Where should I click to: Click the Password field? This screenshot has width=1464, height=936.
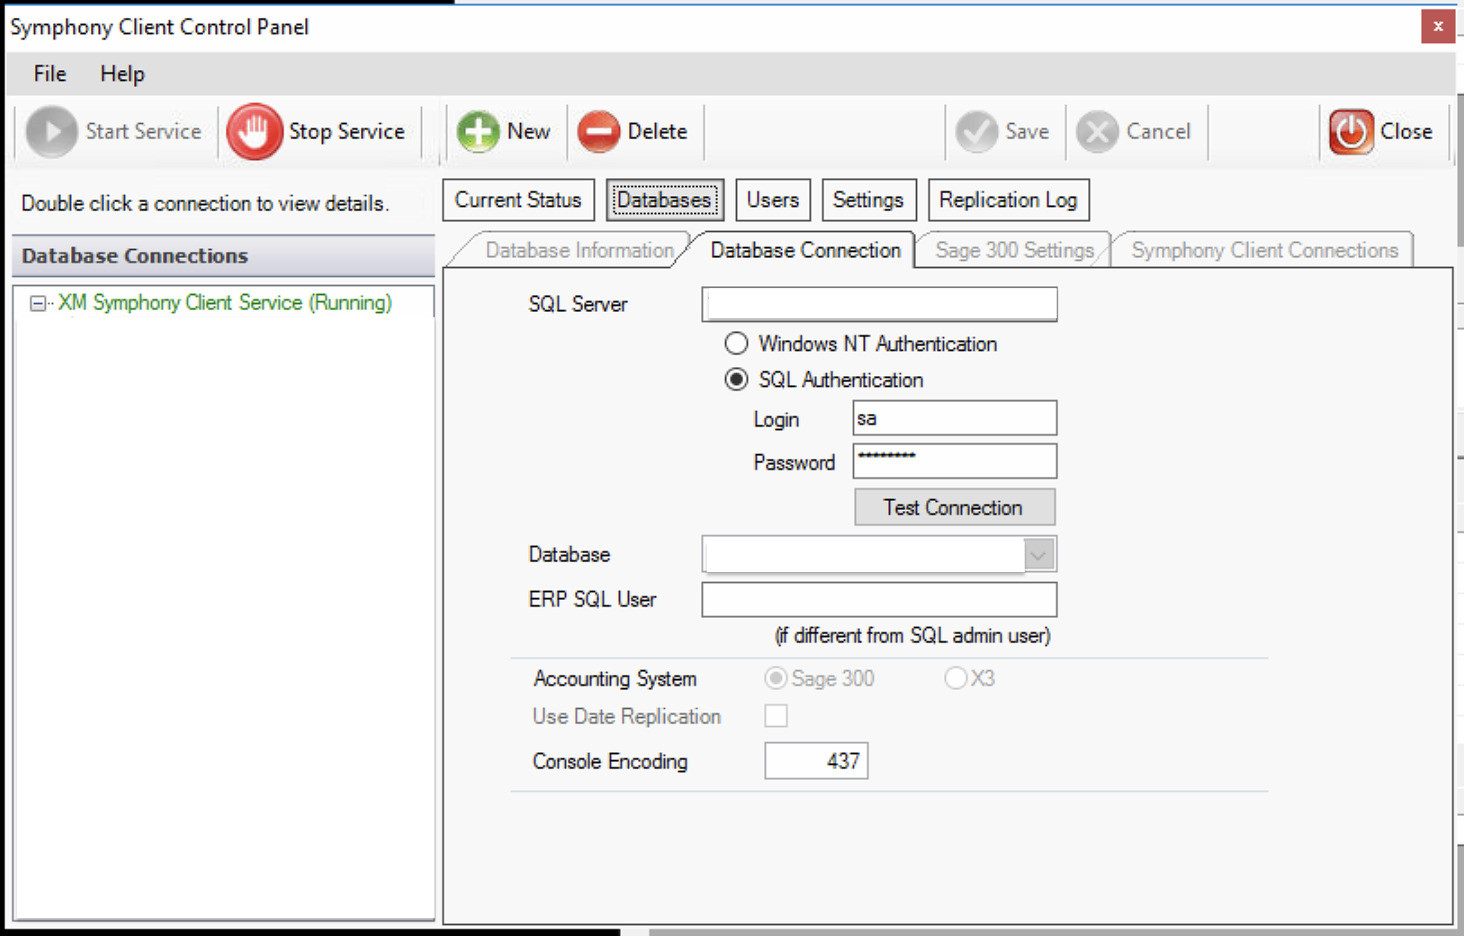[x=954, y=461]
